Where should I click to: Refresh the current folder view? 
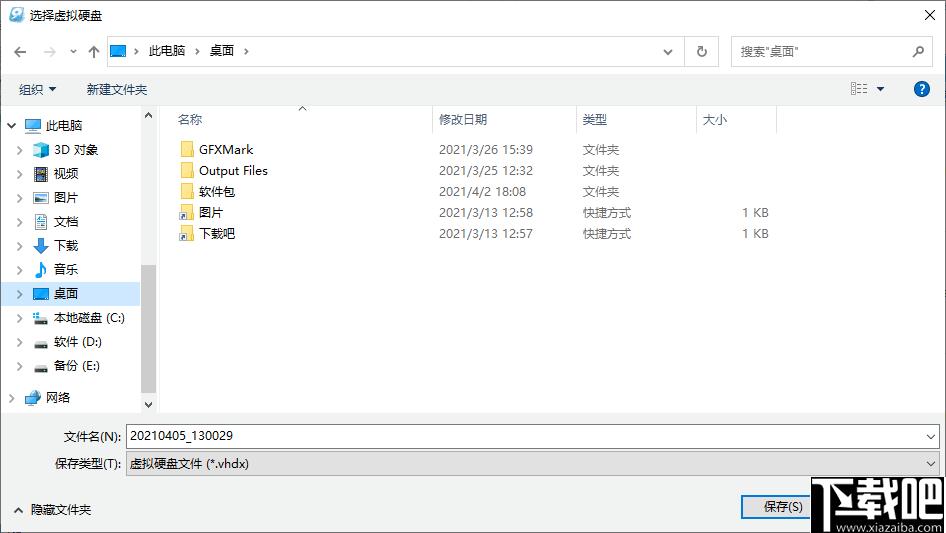702,51
